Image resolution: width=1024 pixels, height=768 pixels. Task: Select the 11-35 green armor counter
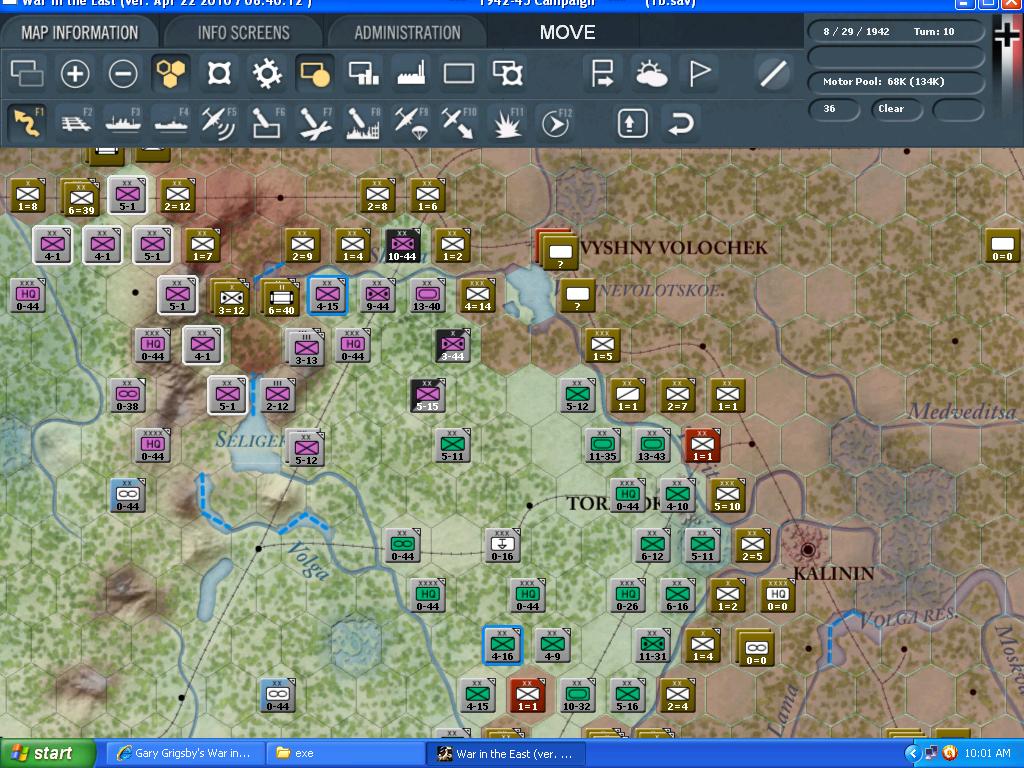click(602, 445)
